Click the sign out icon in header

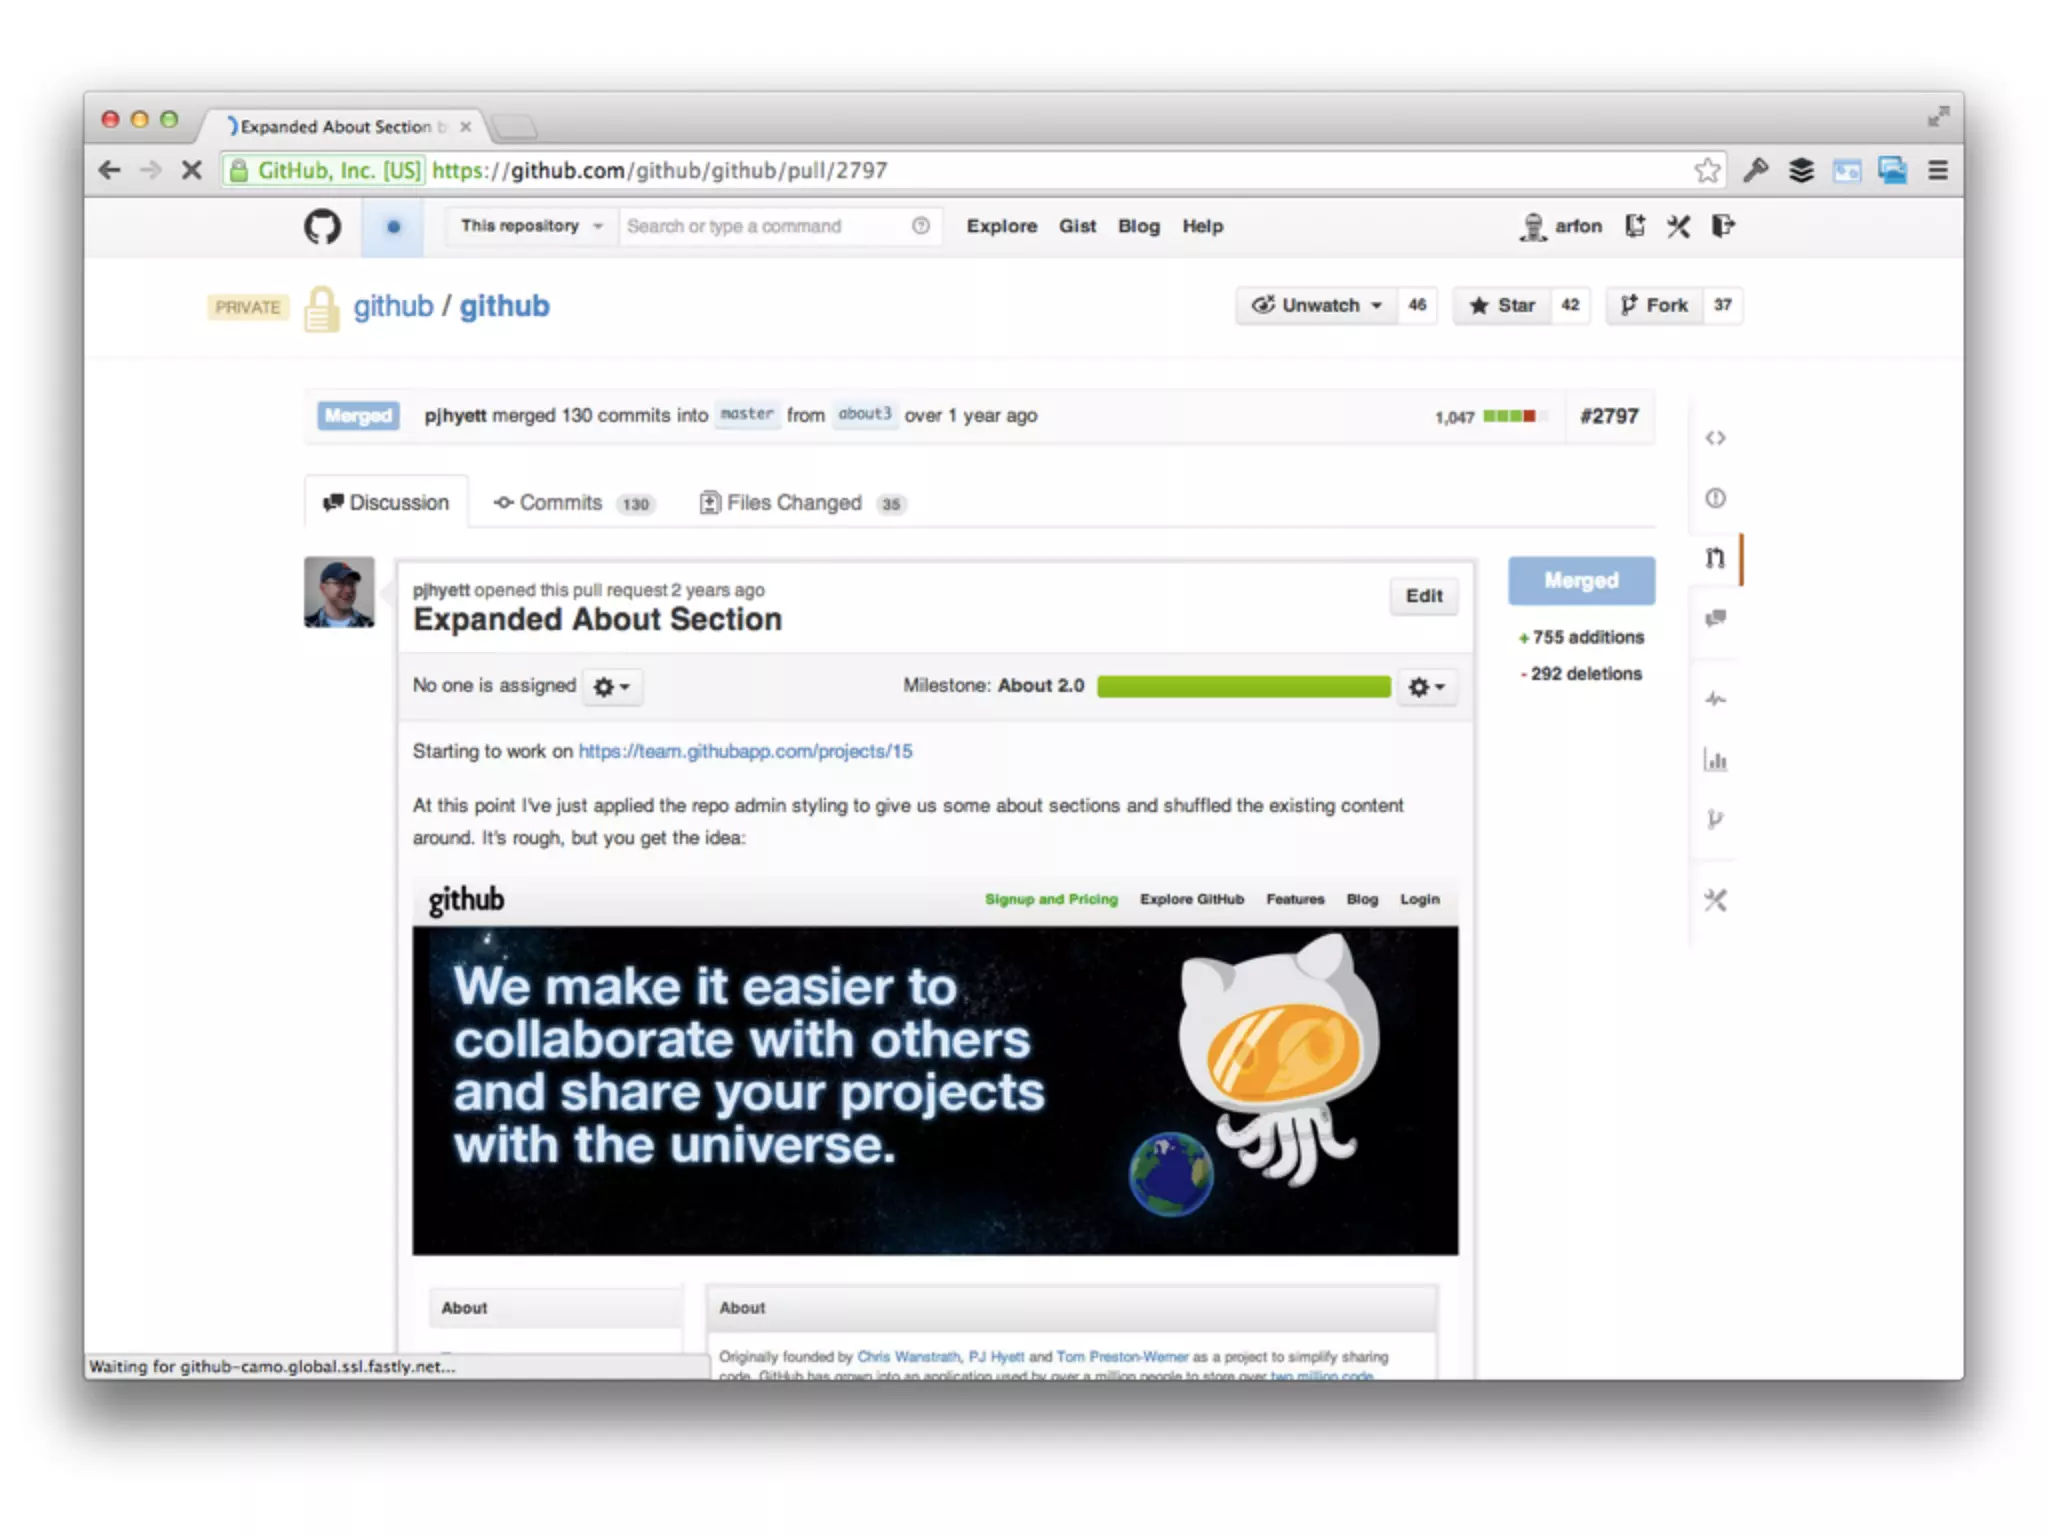click(1722, 226)
